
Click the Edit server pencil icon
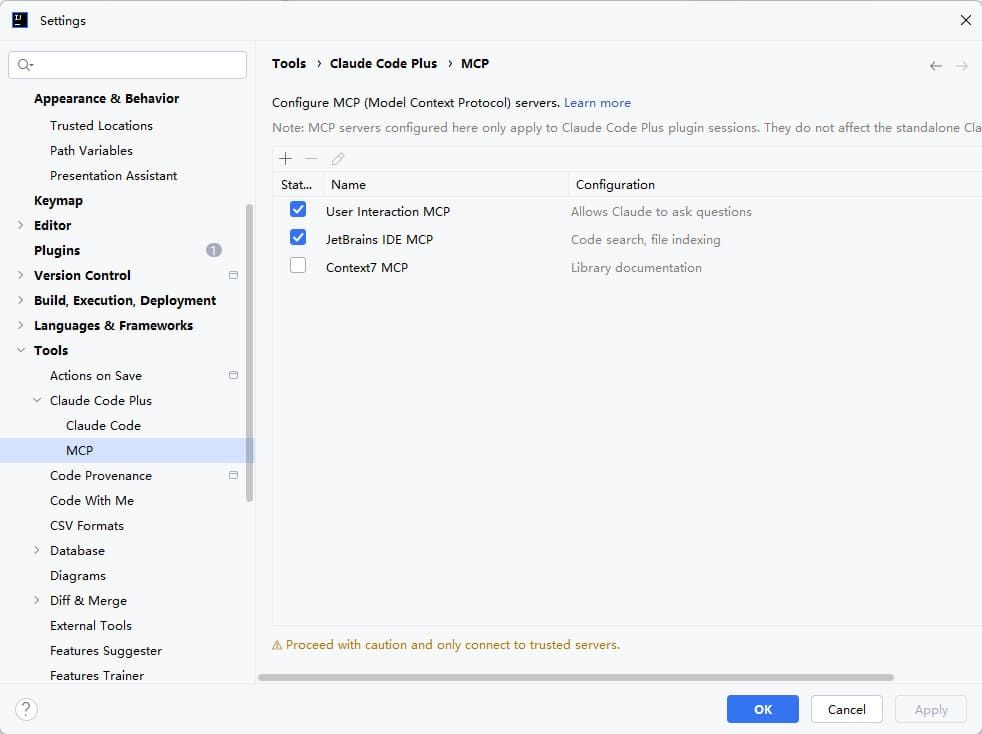338,159
